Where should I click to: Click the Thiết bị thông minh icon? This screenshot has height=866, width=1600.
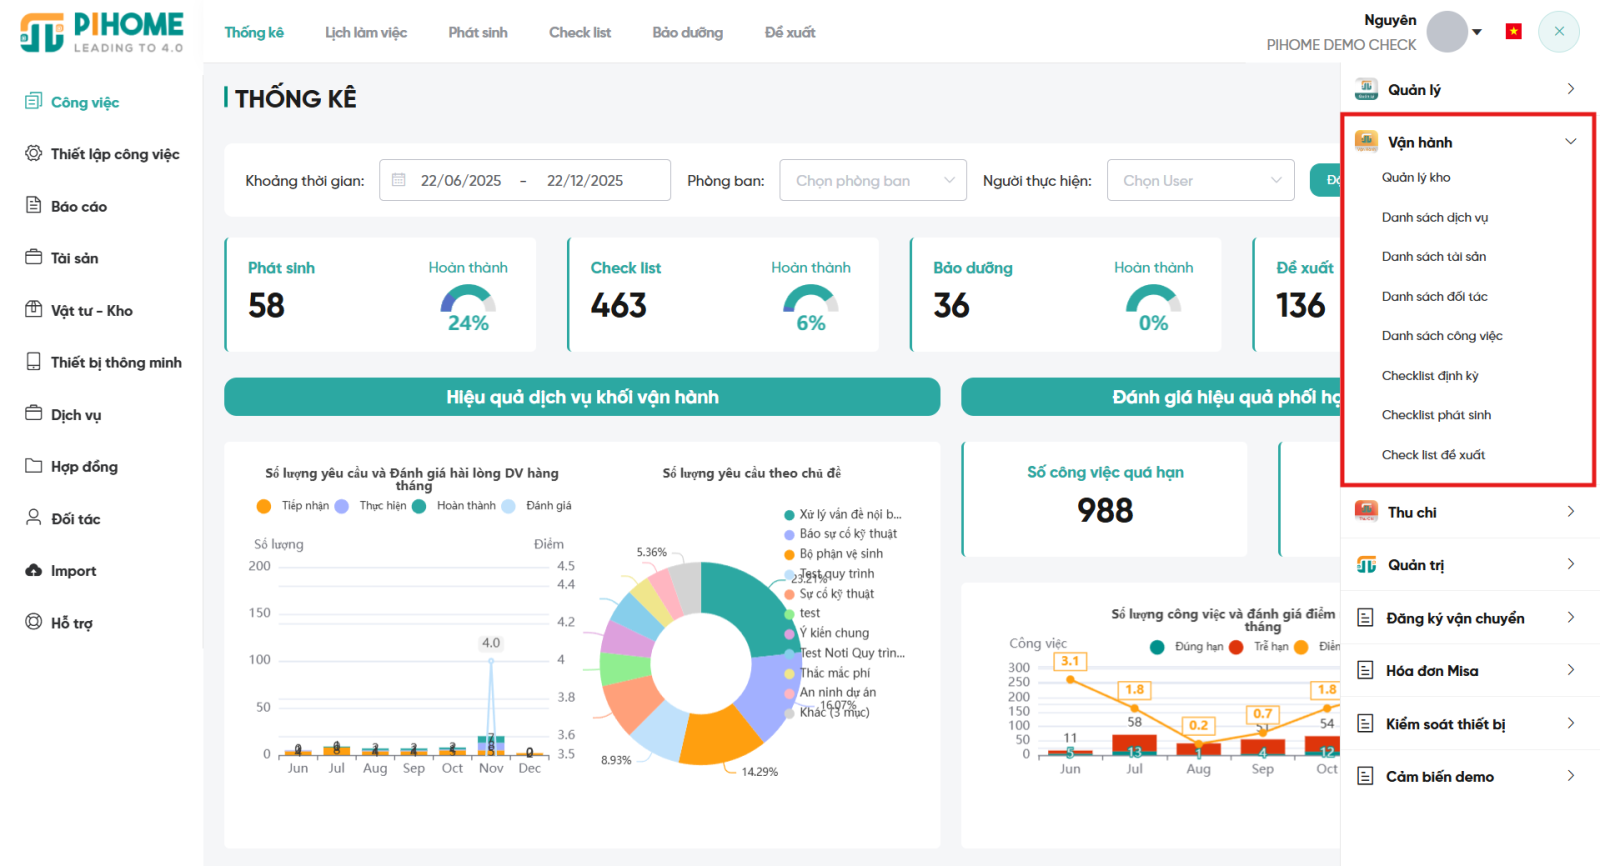pos(33,361)
